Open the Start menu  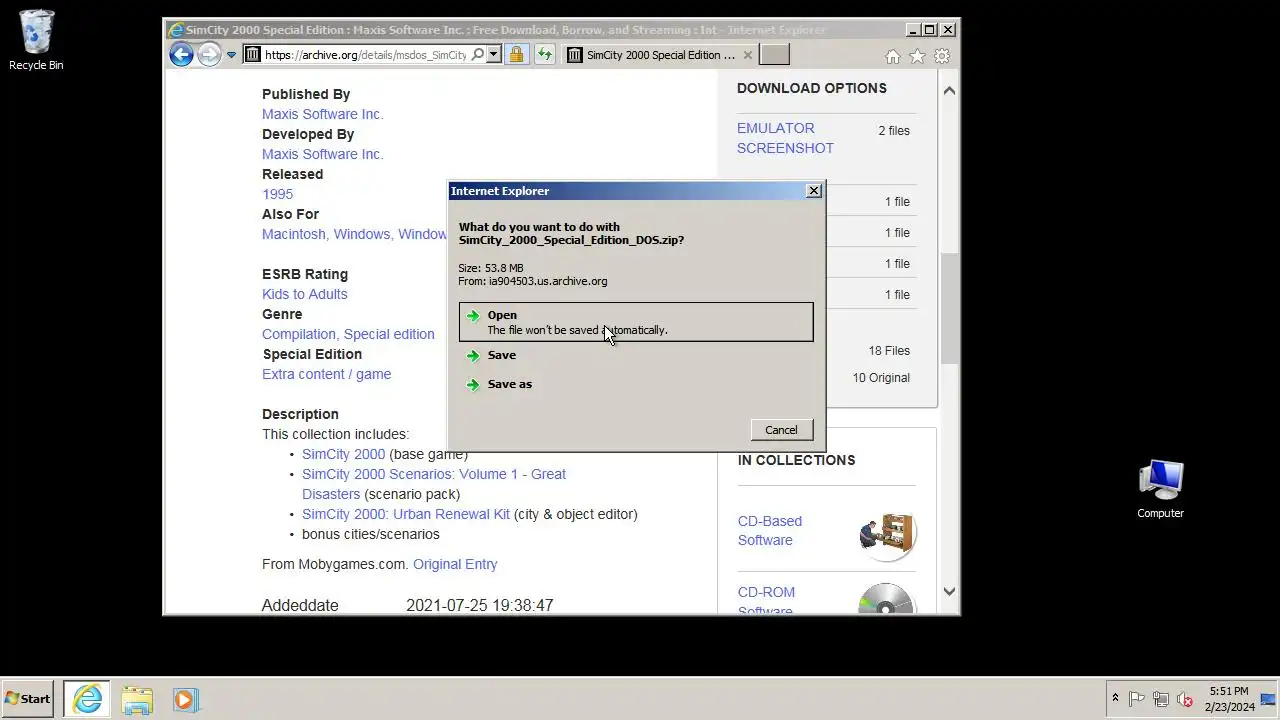click(28, 699)
